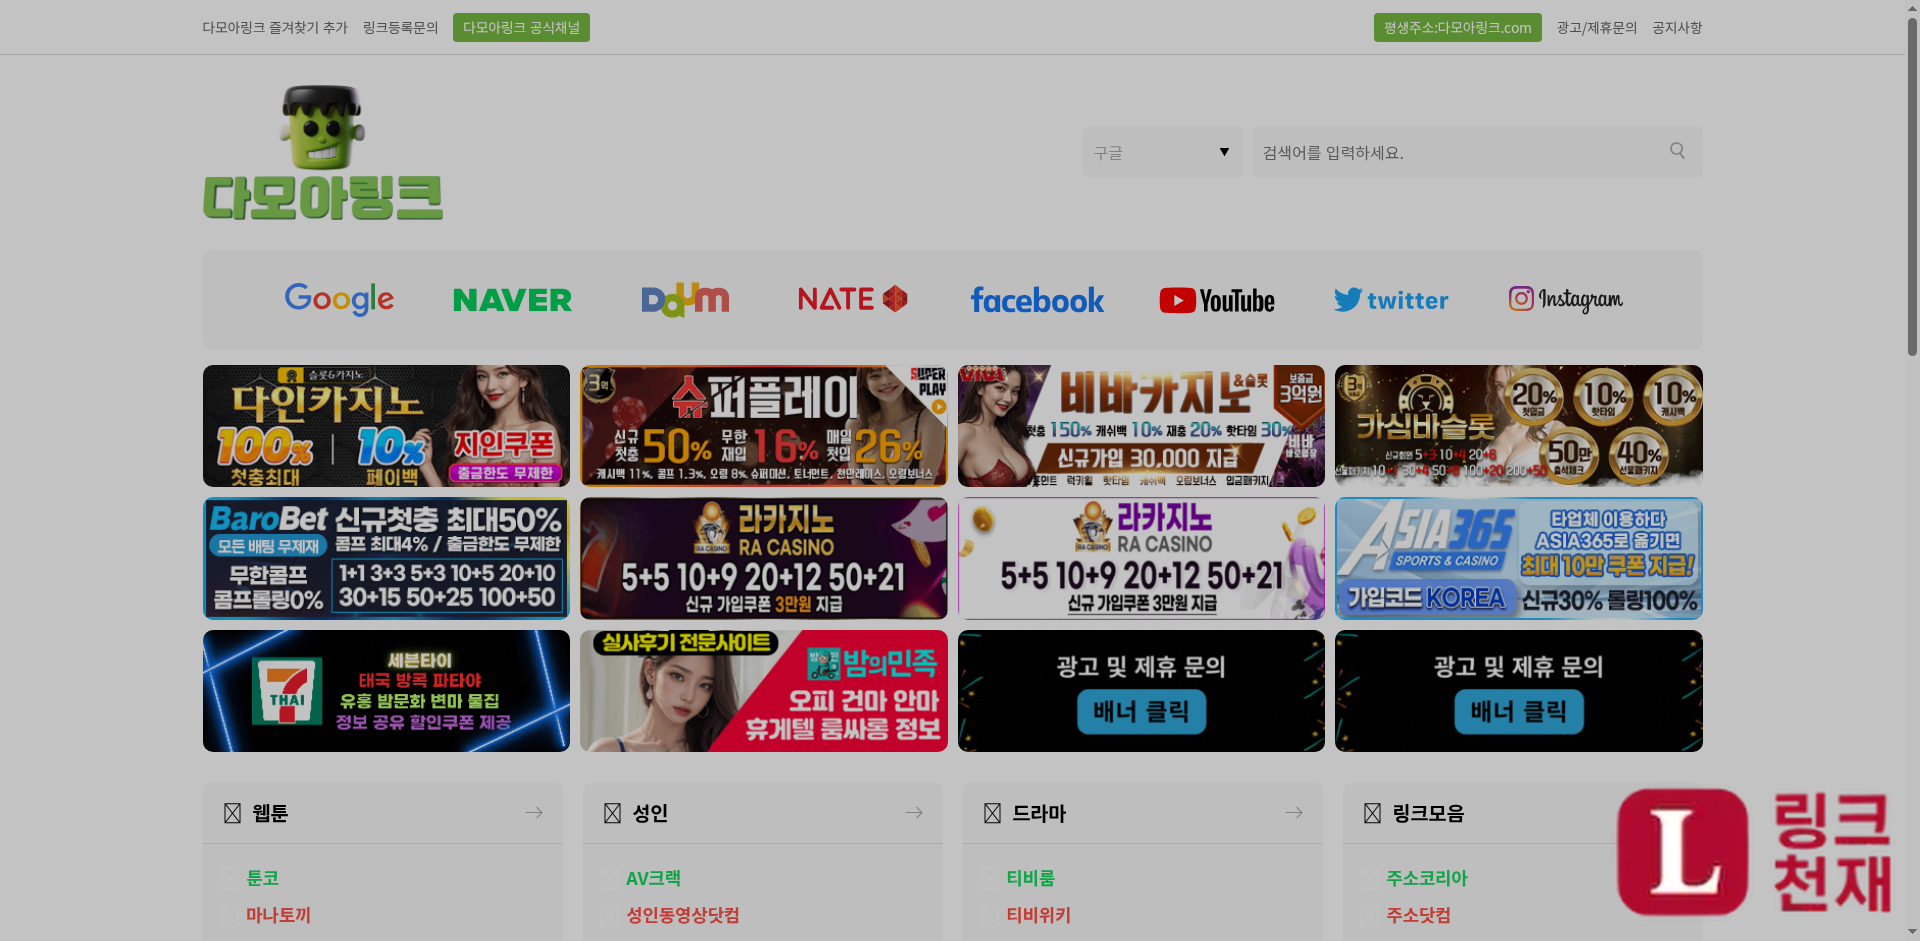
Task: Click the 드라마 category icon
Action: (x=992, y=813)
